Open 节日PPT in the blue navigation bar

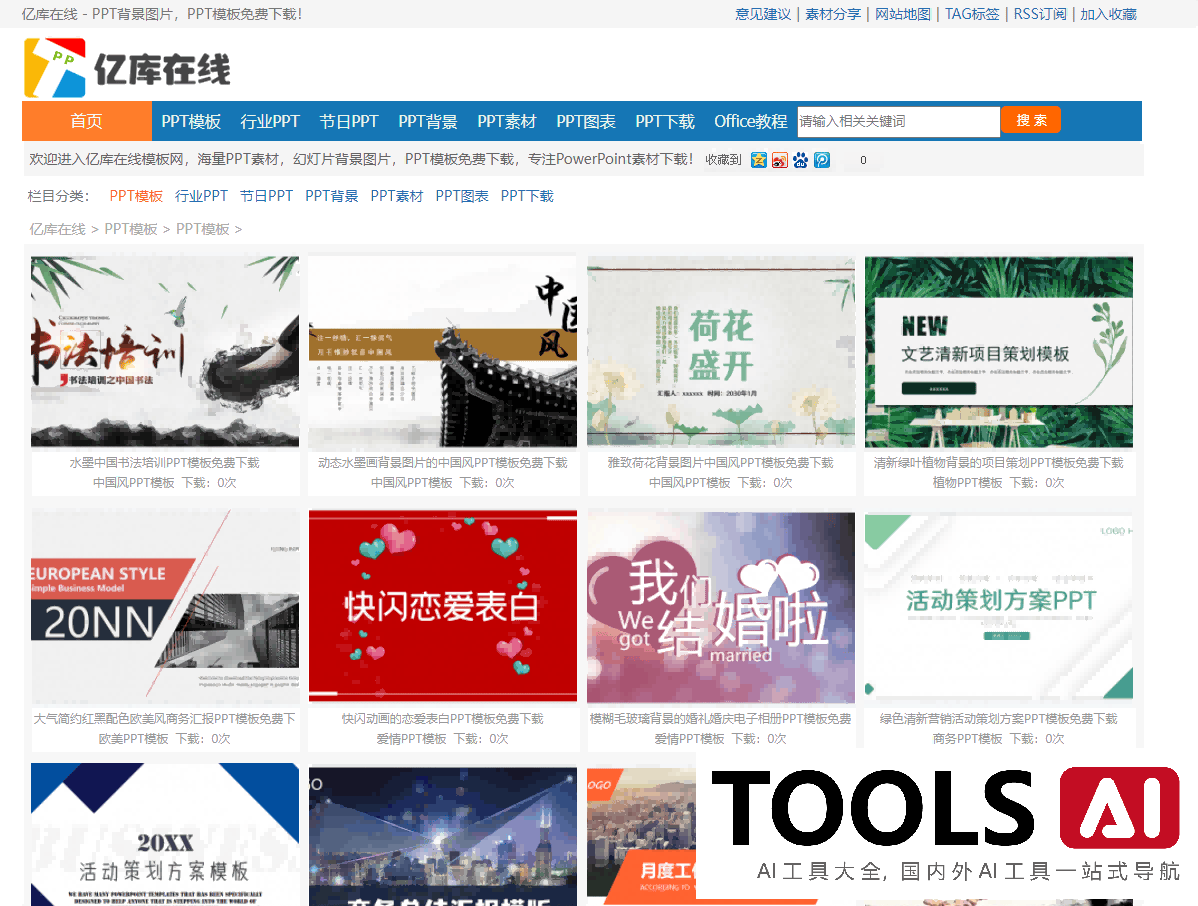[349, 121]
